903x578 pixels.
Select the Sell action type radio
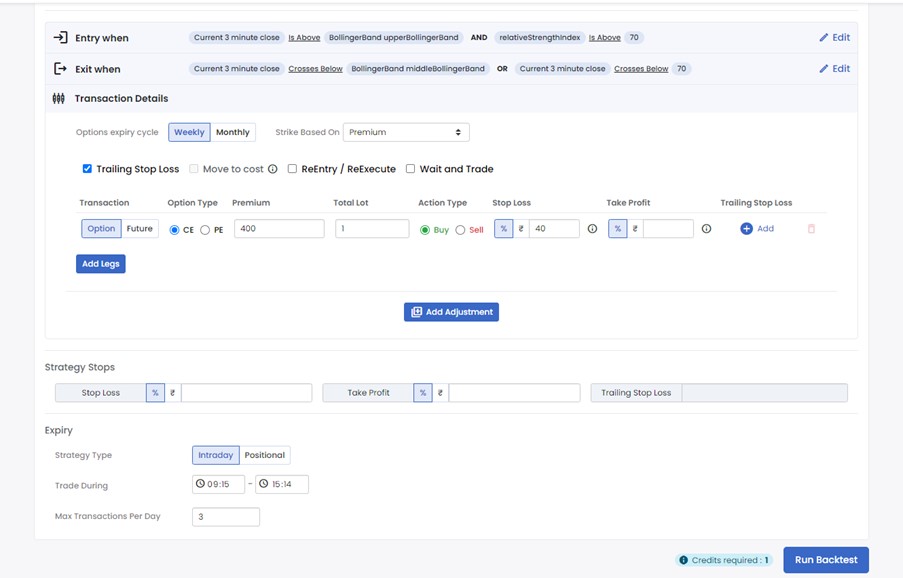tap(460, 230)
